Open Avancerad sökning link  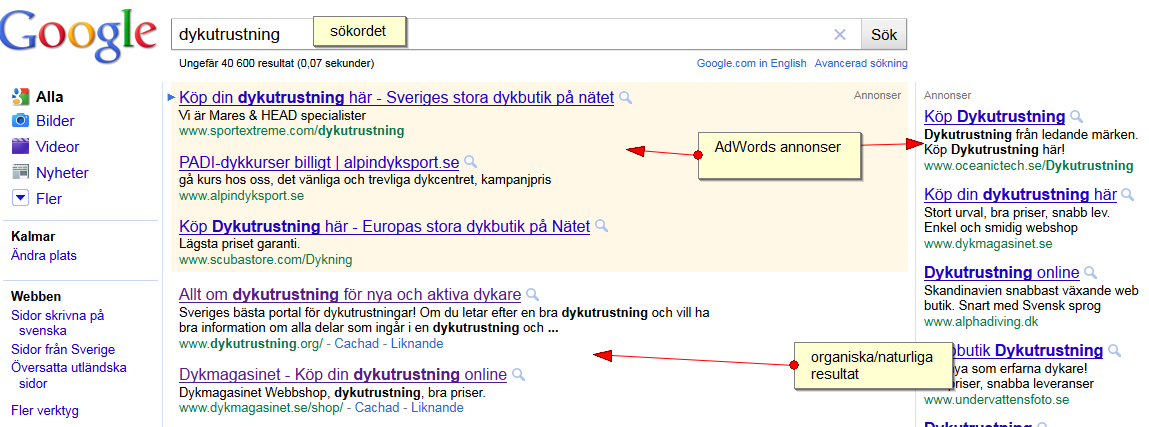[861, 64]
